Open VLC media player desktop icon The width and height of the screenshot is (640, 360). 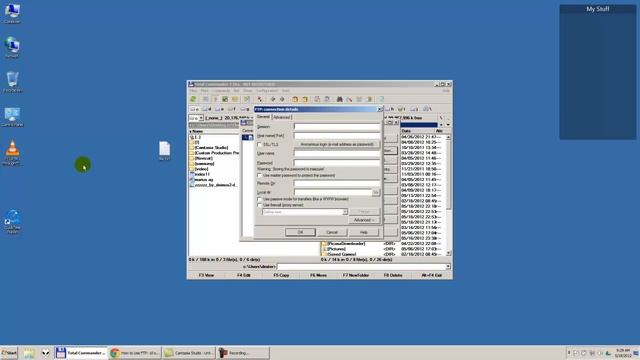pyautogui.click(x=12, y=153)
